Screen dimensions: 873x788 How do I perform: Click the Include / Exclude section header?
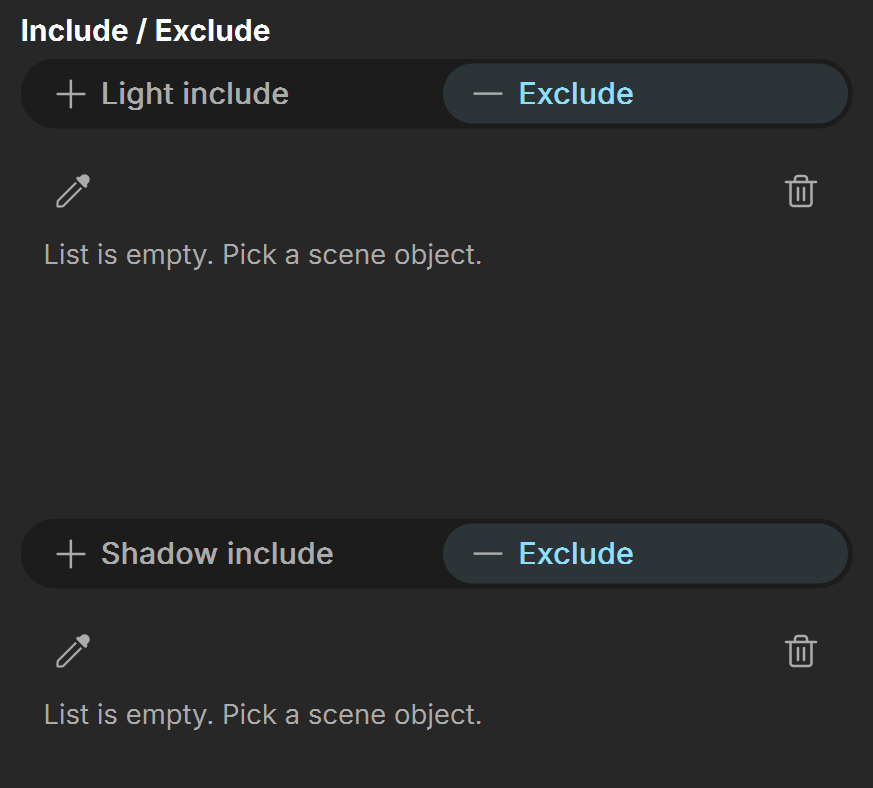point(145,31)
